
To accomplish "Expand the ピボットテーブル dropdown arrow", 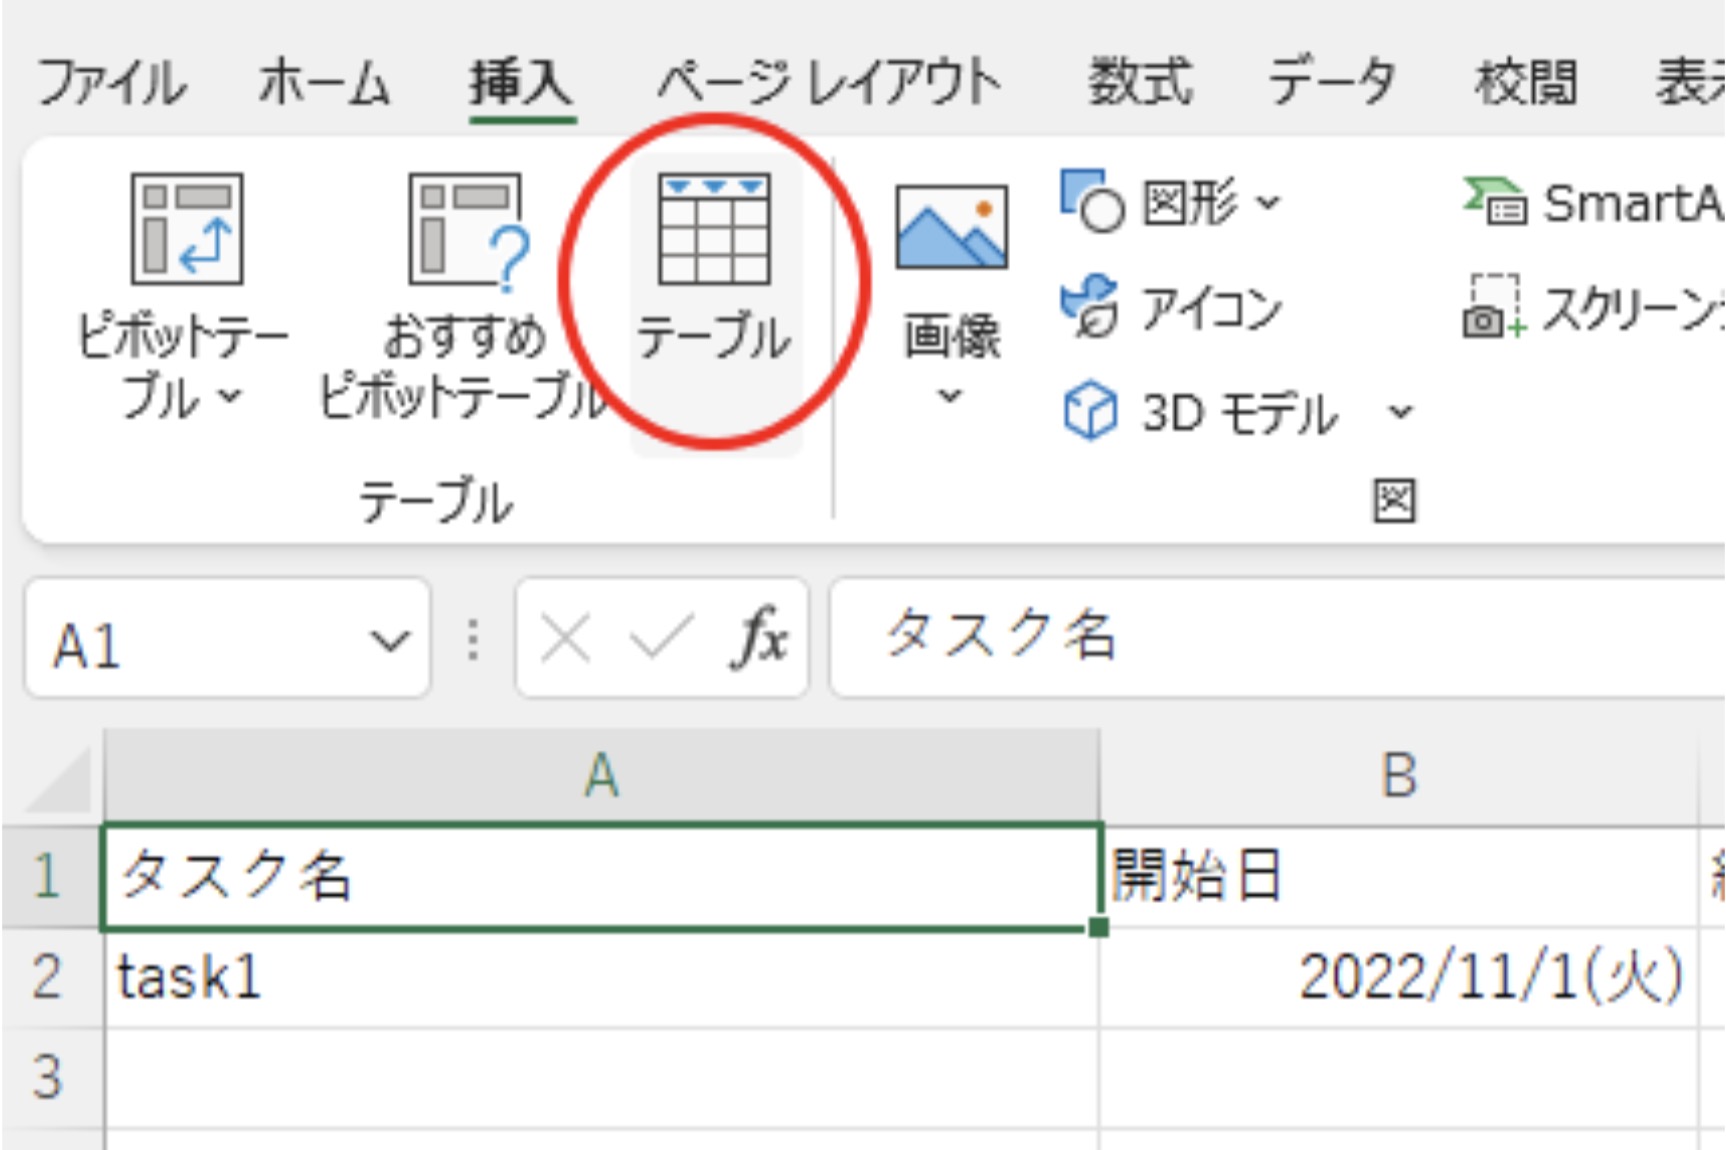I will point(230,396).
